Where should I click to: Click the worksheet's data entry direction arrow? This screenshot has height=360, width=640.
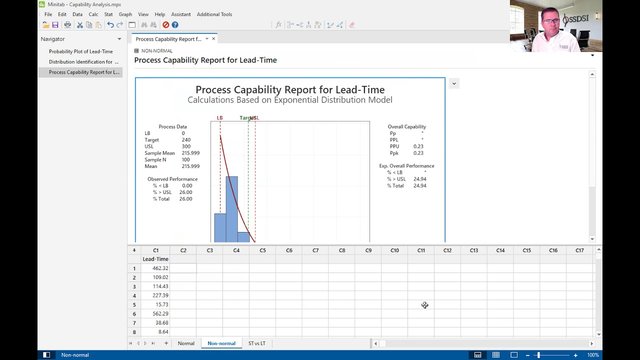134,250
